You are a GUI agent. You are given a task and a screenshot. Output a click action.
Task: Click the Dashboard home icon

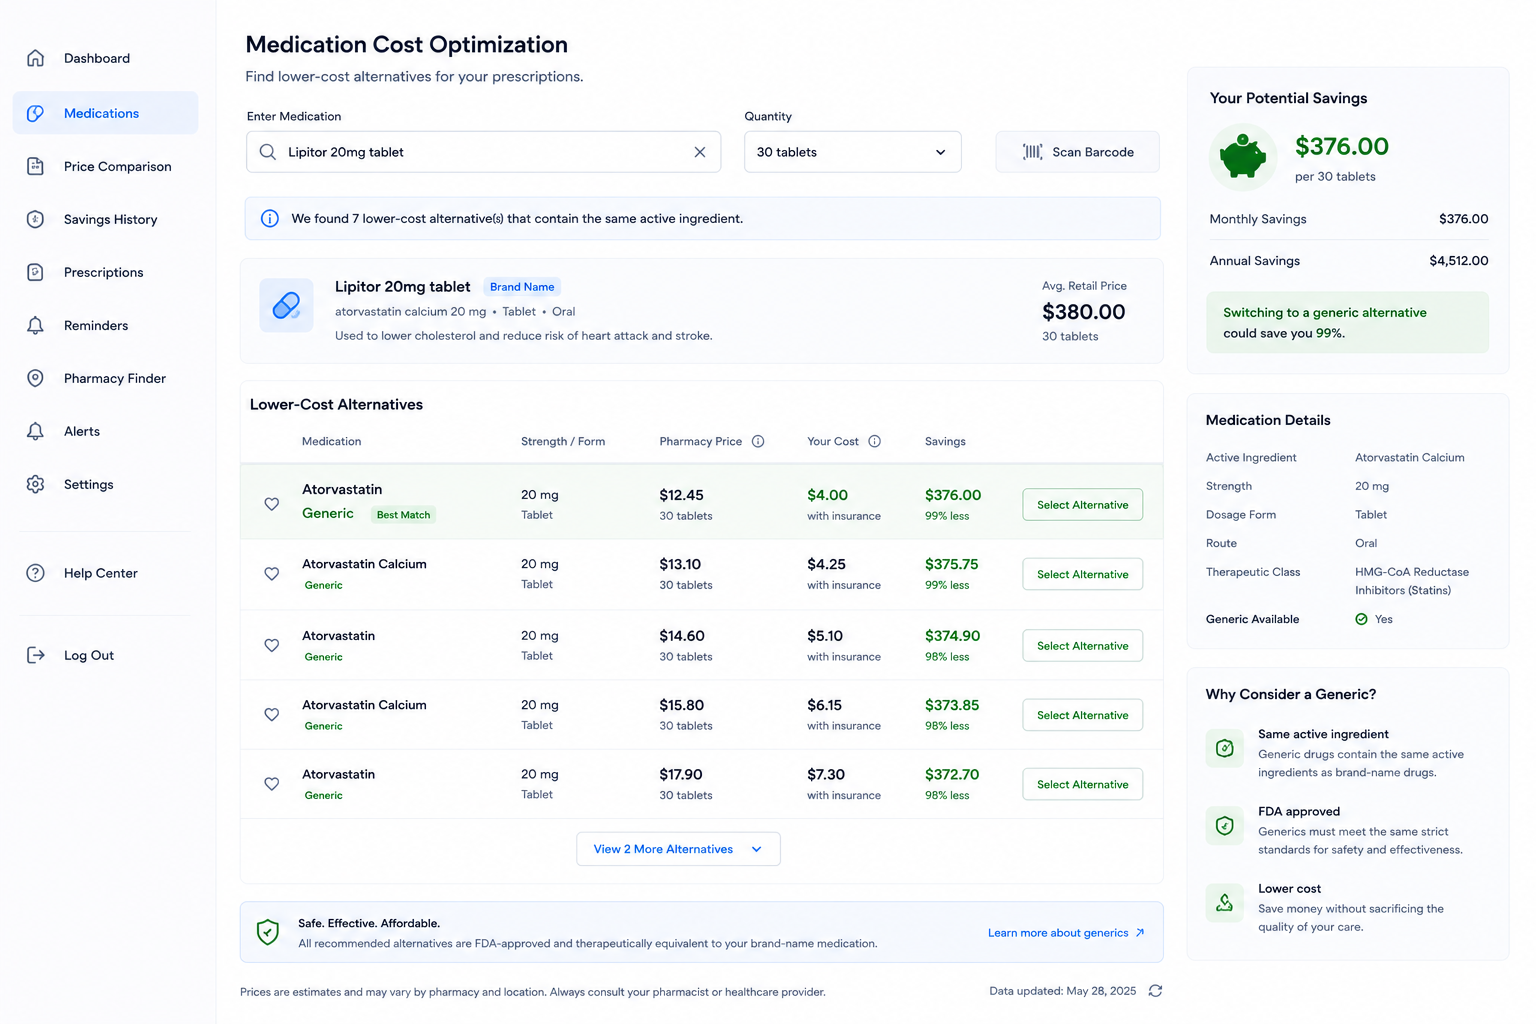click(x=35, y=58)
